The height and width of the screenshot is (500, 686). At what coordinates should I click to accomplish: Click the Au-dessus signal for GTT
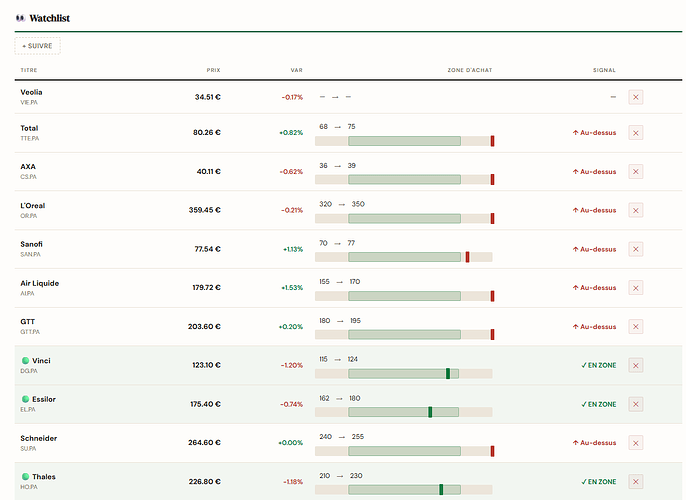pyautogui.click(x=594, y=326)
